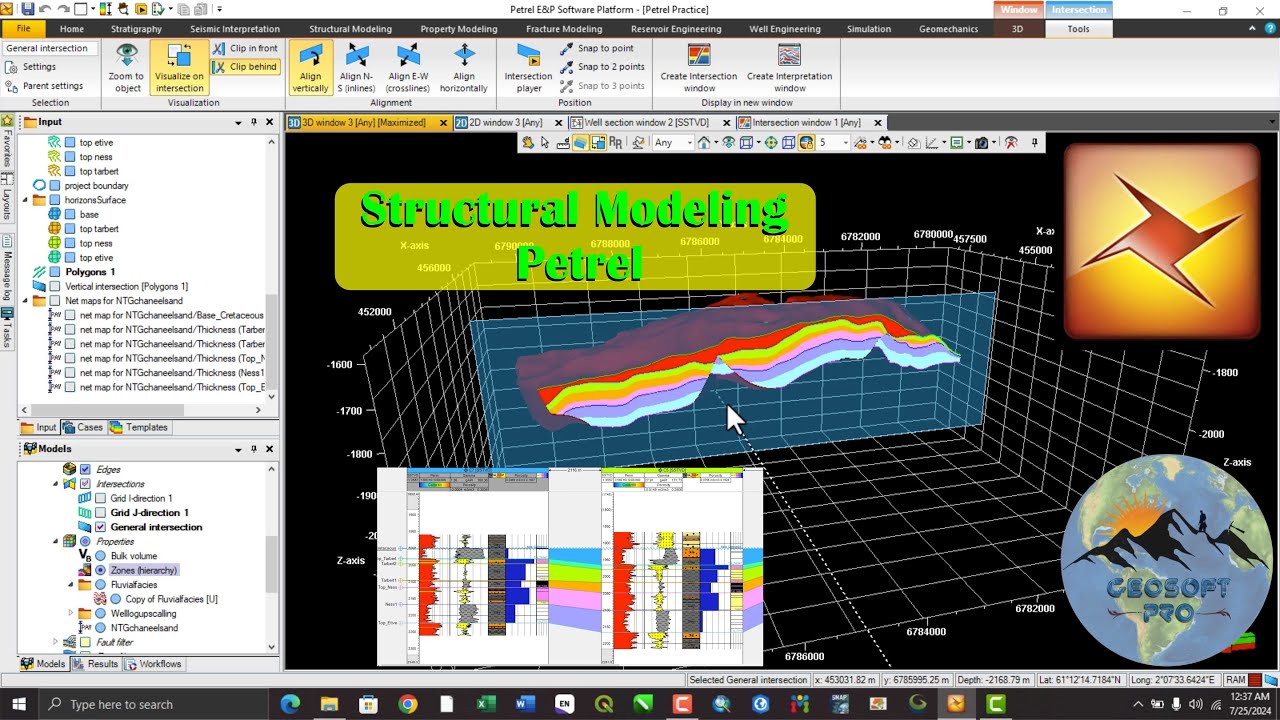
Task: Open the File menu
Action: 23,29
